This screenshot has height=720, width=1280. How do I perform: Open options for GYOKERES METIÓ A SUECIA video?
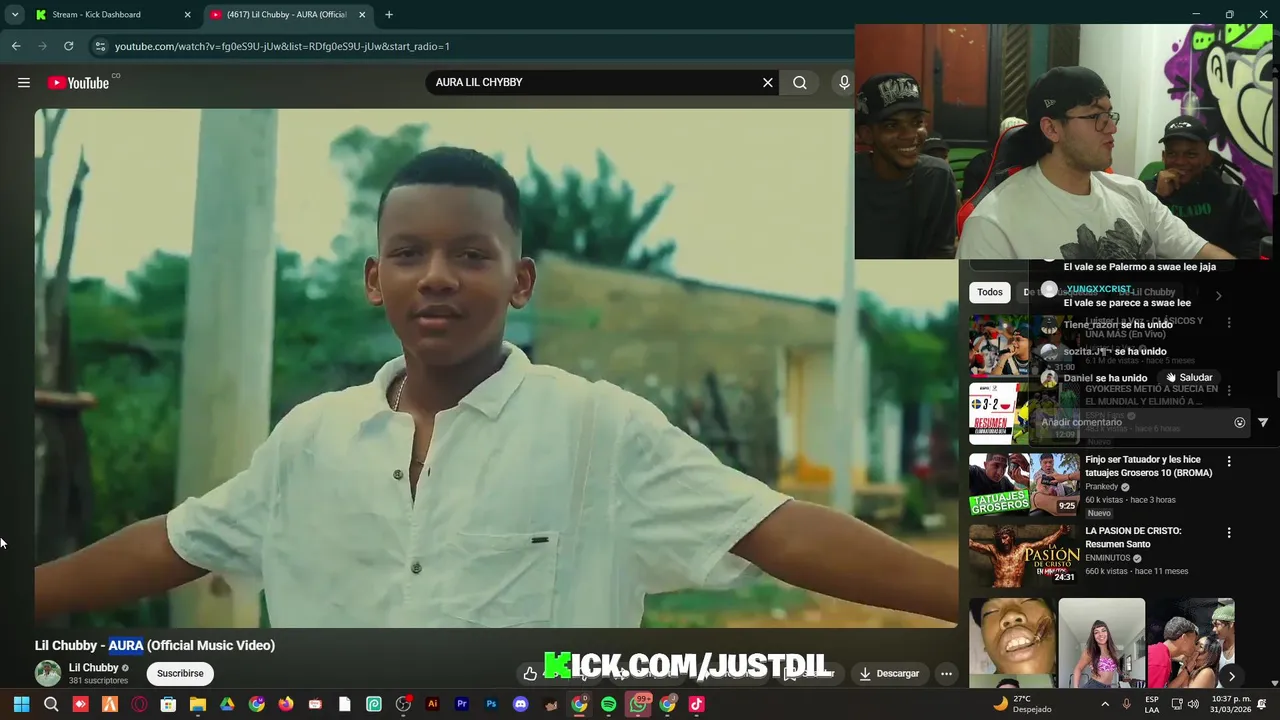tap(1229, 390)
